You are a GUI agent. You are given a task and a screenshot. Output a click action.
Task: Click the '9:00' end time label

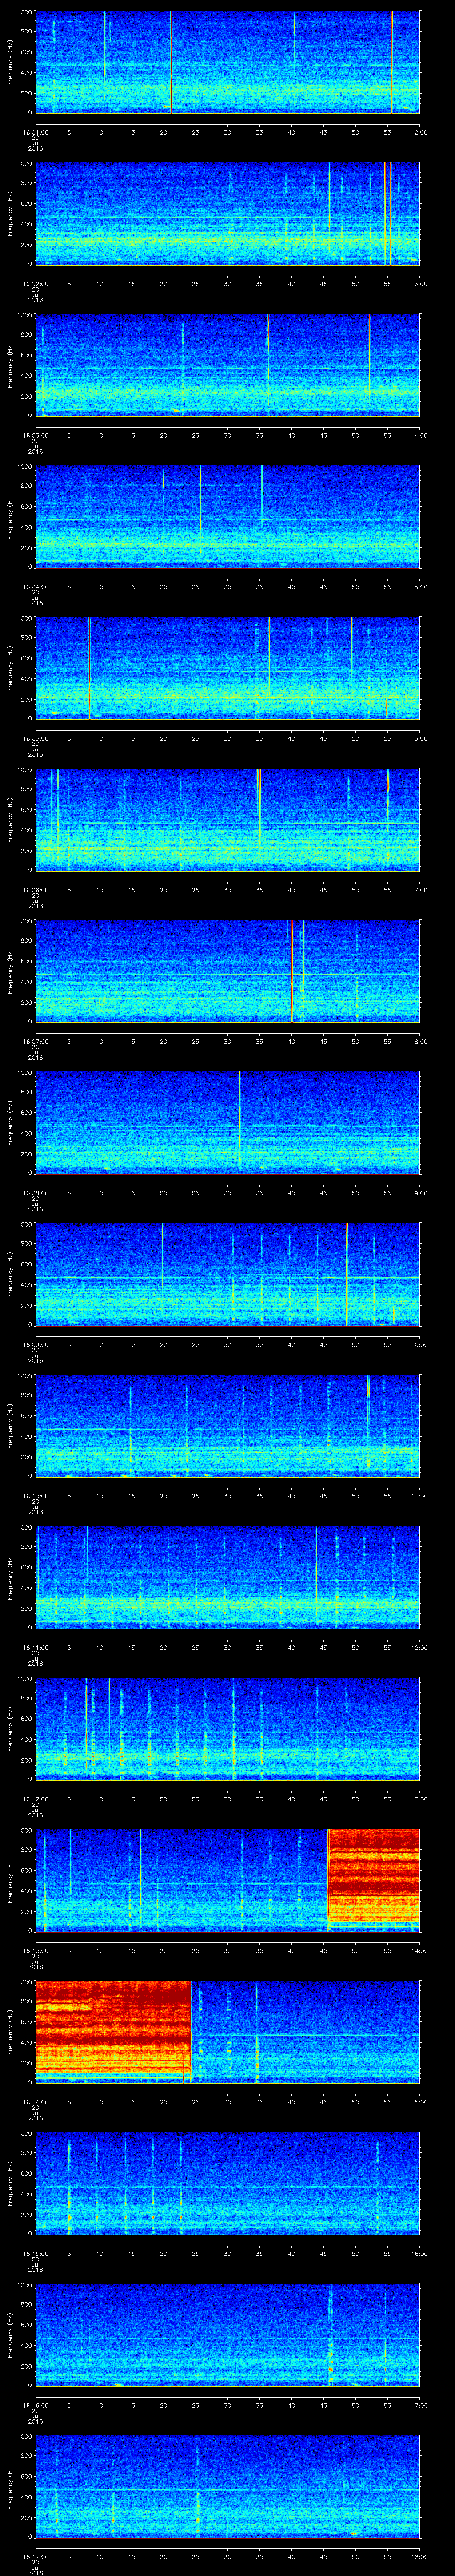420,1193
